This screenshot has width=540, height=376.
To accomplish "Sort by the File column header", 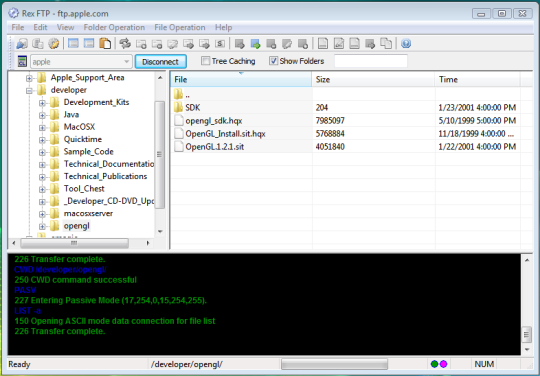I will (x=241, y=80).
